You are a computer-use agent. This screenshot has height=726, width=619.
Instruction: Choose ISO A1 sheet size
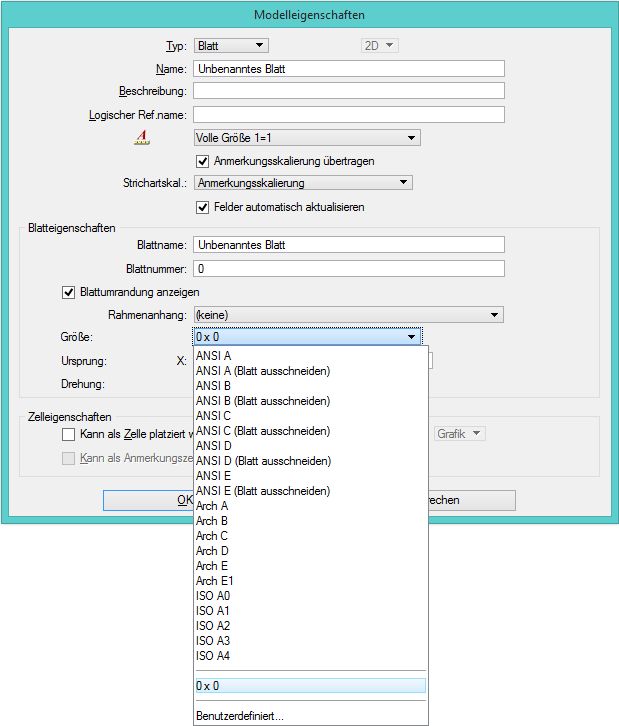[x=310, y=611]
